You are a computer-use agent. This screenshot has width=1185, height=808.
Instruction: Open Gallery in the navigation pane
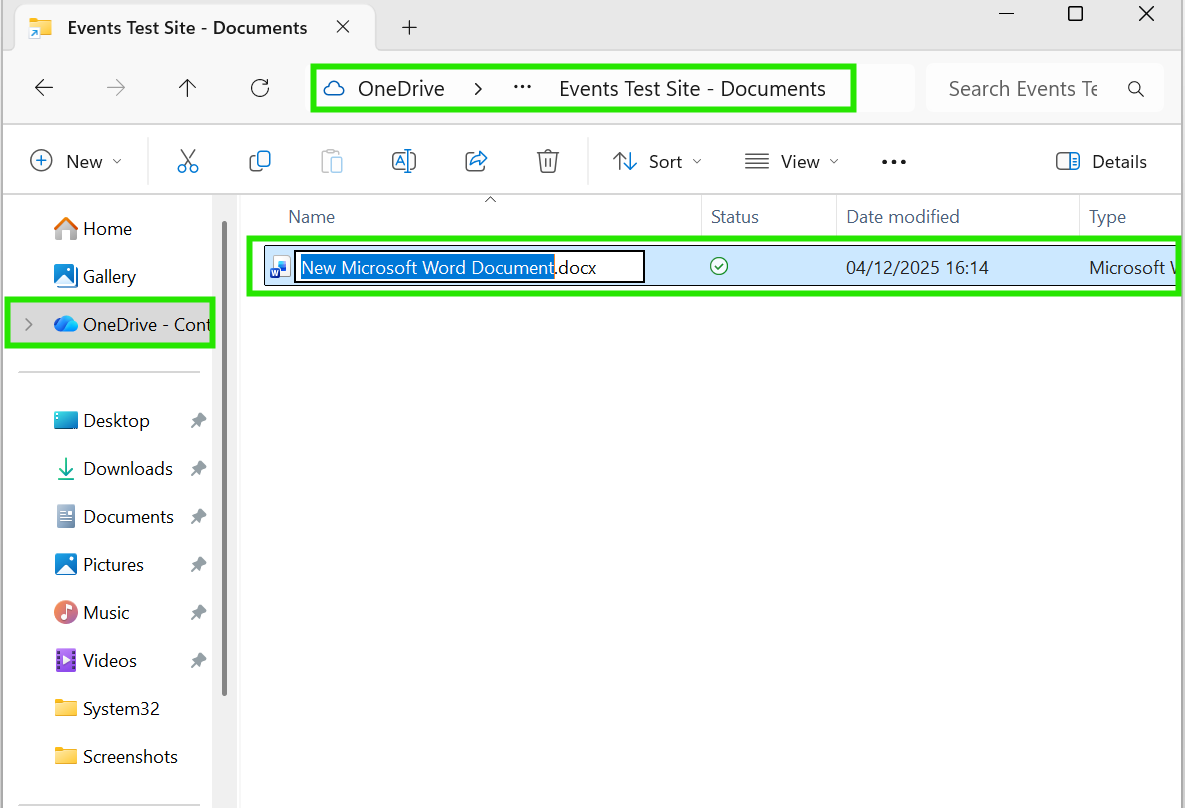pos(94,277)
